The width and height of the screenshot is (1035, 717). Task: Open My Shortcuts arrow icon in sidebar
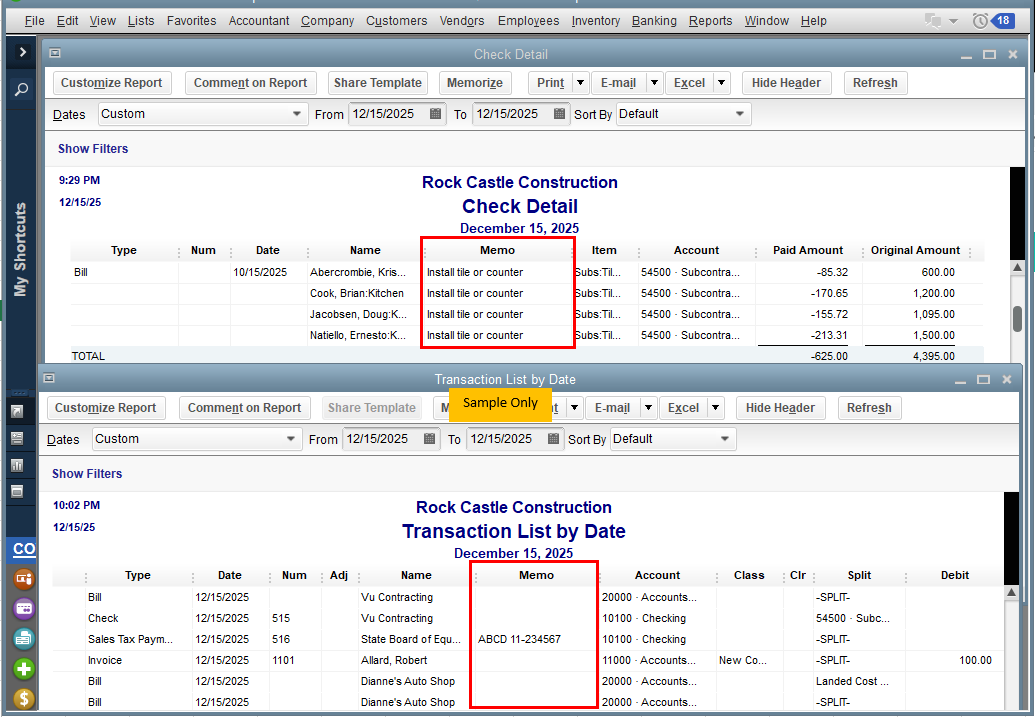pyautogui.click(x=17, y=411)
